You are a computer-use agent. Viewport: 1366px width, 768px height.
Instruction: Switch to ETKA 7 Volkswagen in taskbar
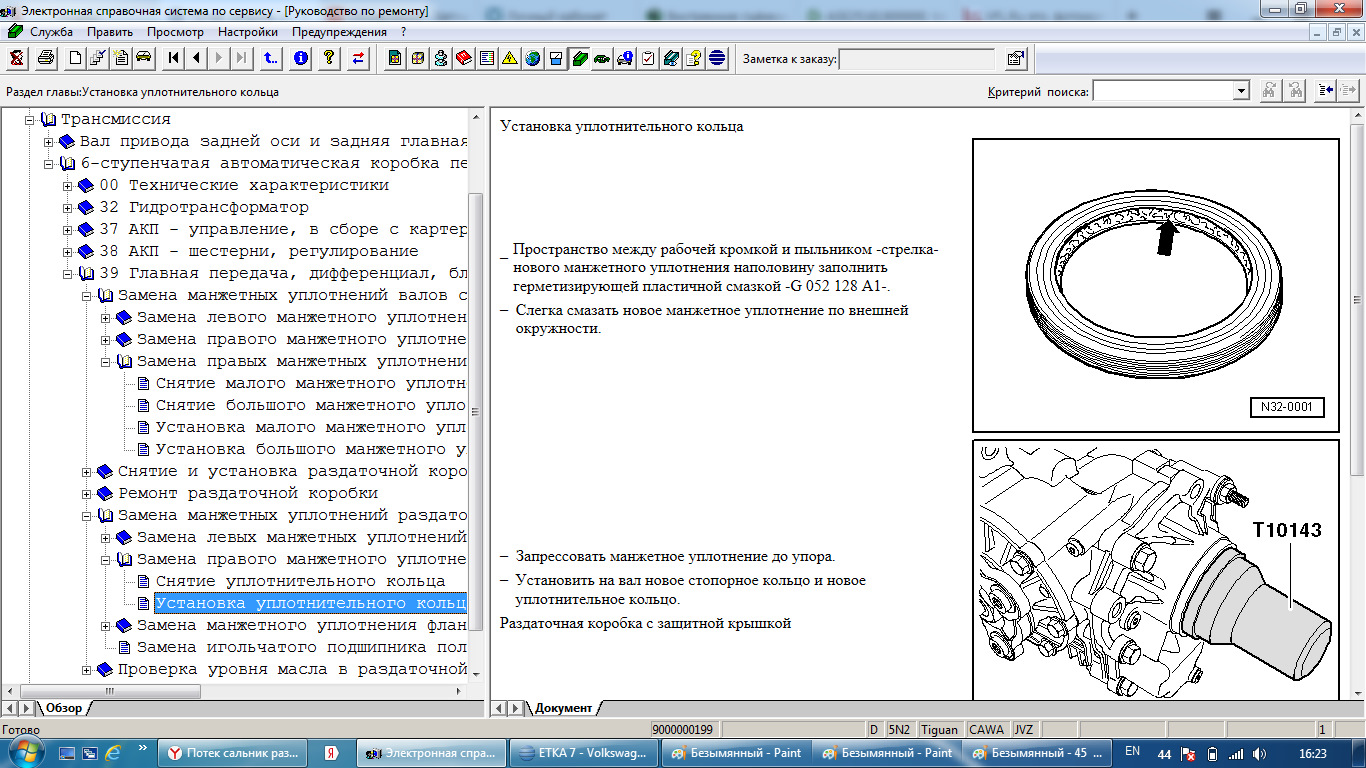[583, 753]
